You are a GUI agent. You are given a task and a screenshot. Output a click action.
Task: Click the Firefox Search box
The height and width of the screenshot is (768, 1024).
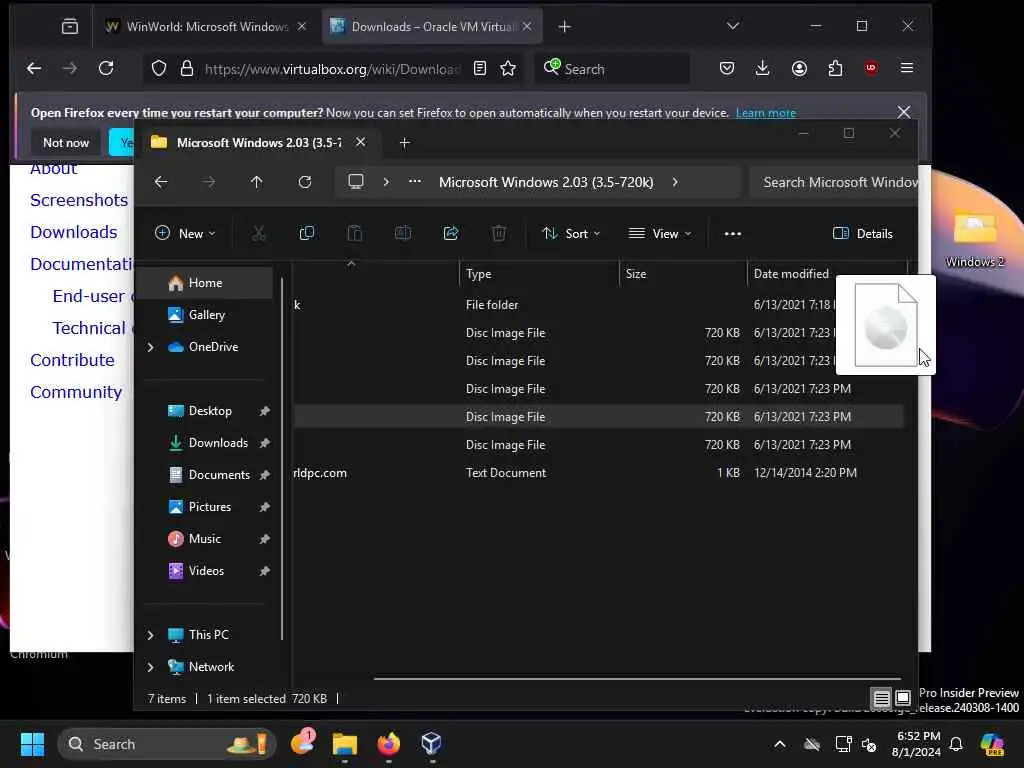(613, 68)
